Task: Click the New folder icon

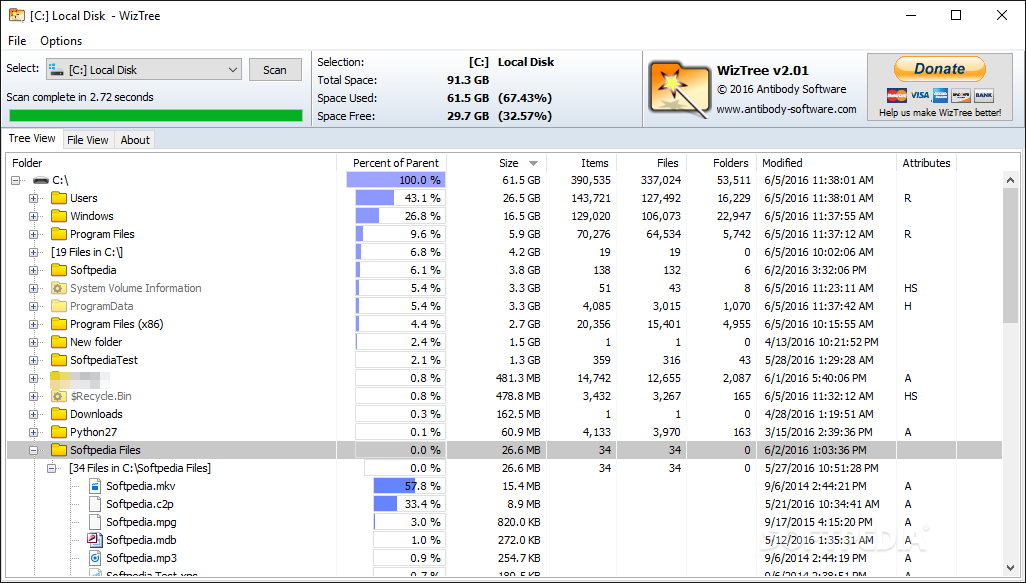Action: (59, 342)
